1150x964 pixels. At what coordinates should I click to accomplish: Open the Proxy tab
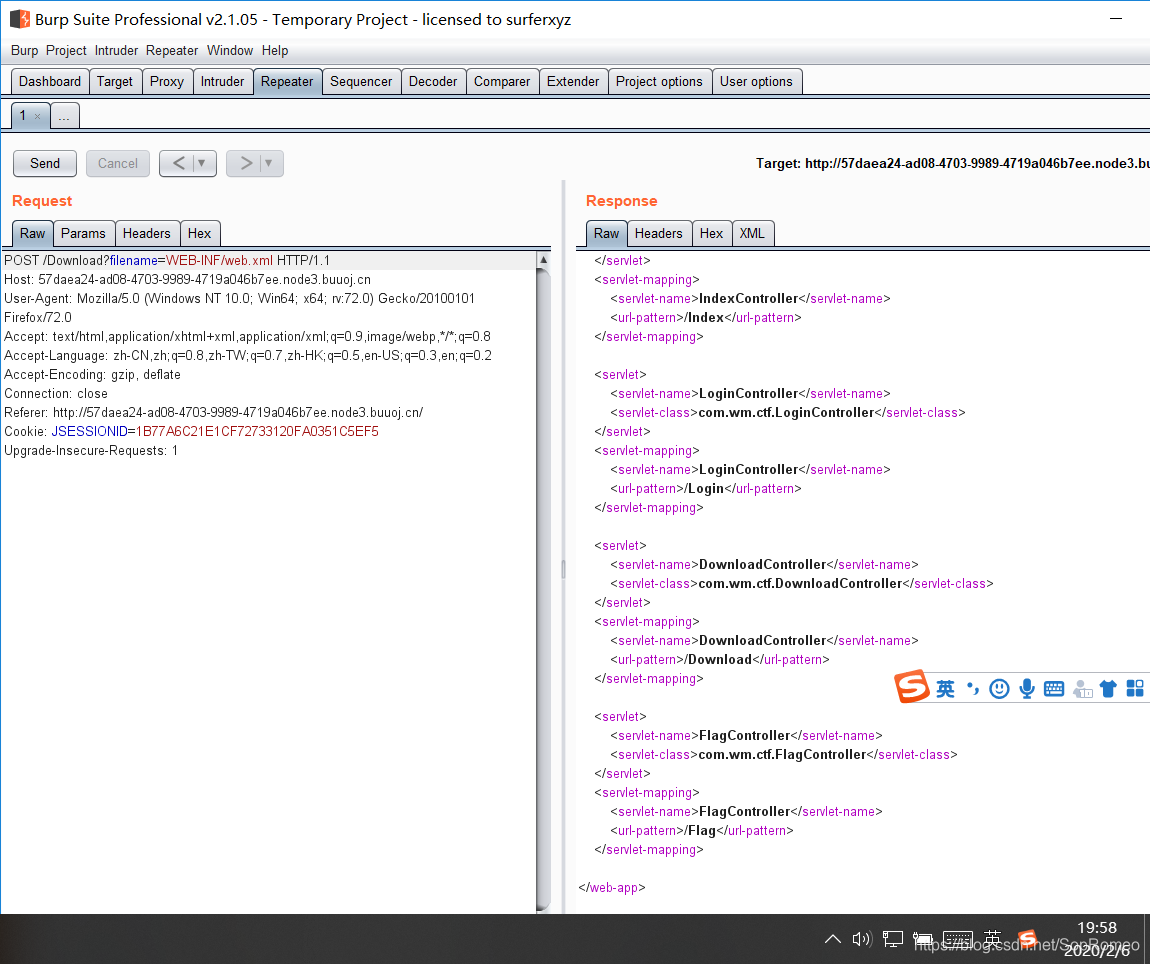pyautogui.click(x=166, y=81)
